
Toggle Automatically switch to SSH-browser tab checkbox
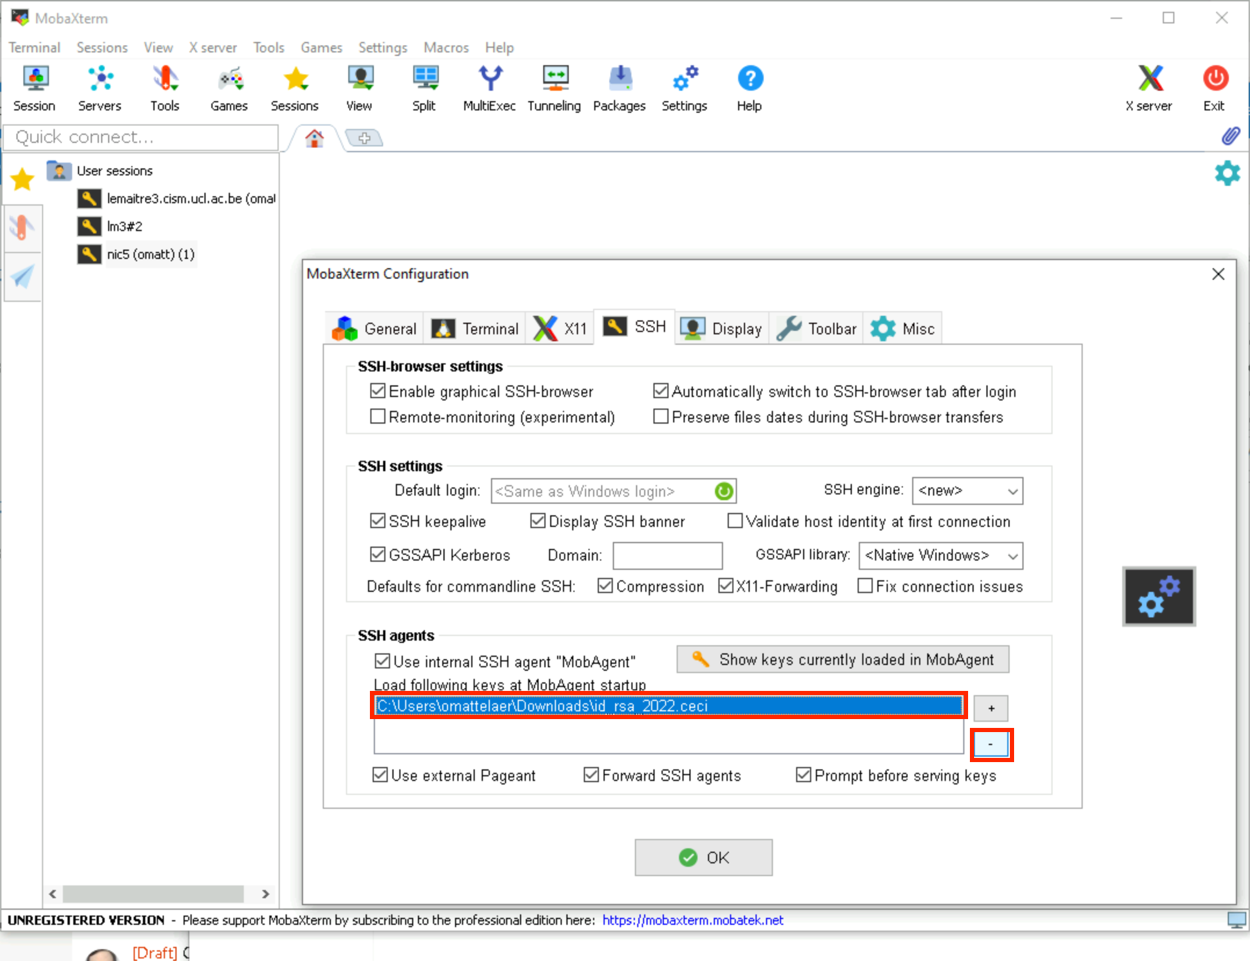[x=661, y=391]
